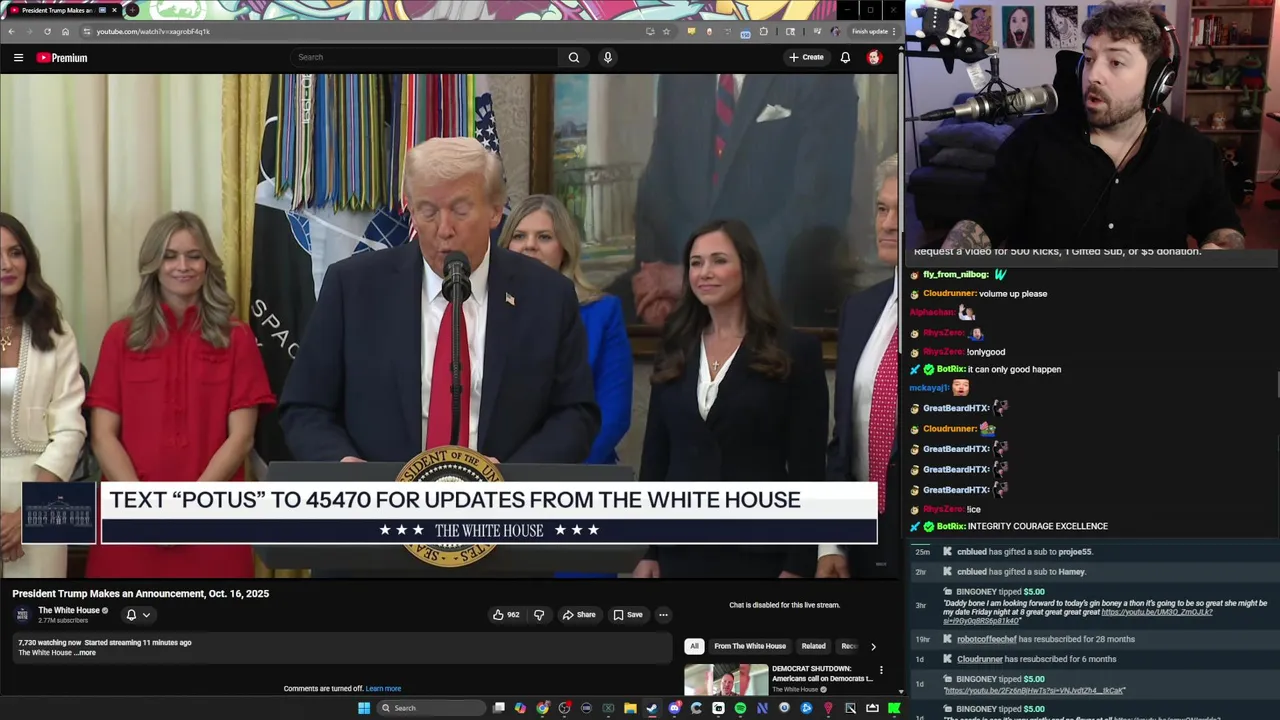Click the video title text under player
1280x720 pixels.
tap(140, 593)
